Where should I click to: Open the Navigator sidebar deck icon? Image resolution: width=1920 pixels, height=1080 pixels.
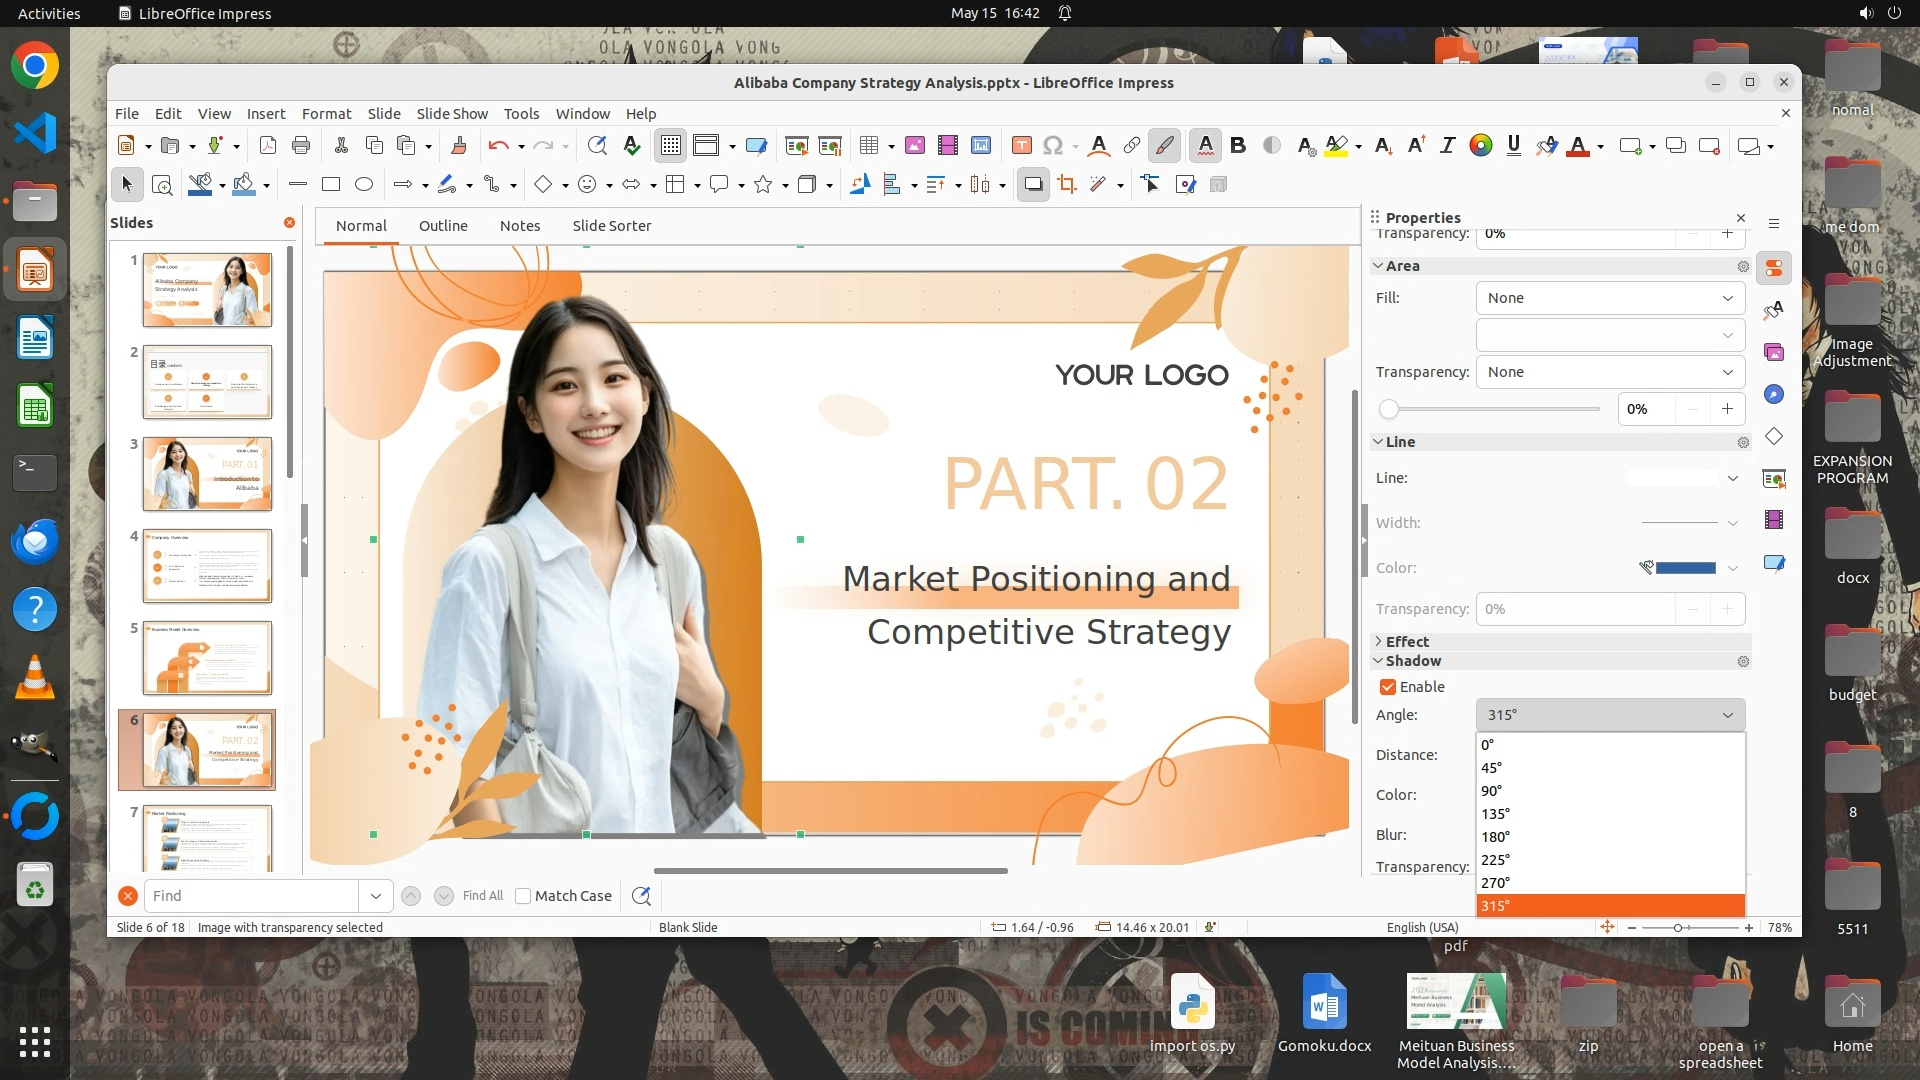coord(1774,394)
